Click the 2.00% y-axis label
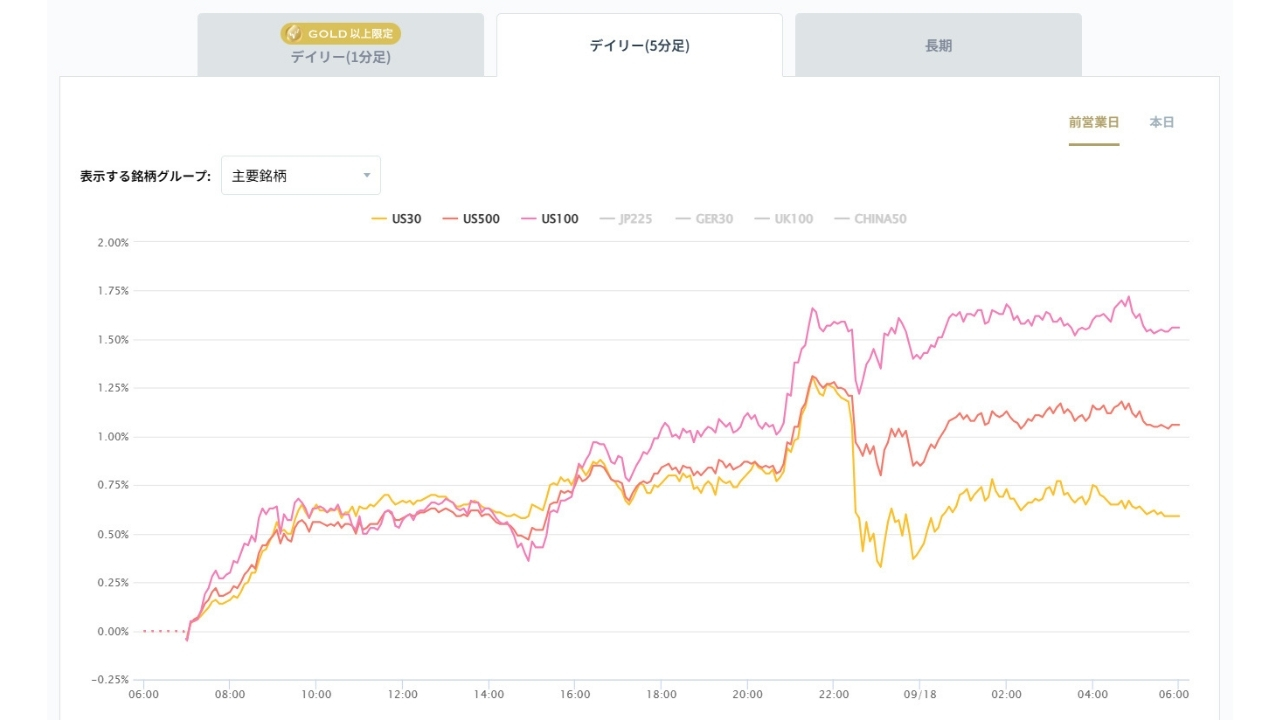1280x720 pixels. point(113,242)
